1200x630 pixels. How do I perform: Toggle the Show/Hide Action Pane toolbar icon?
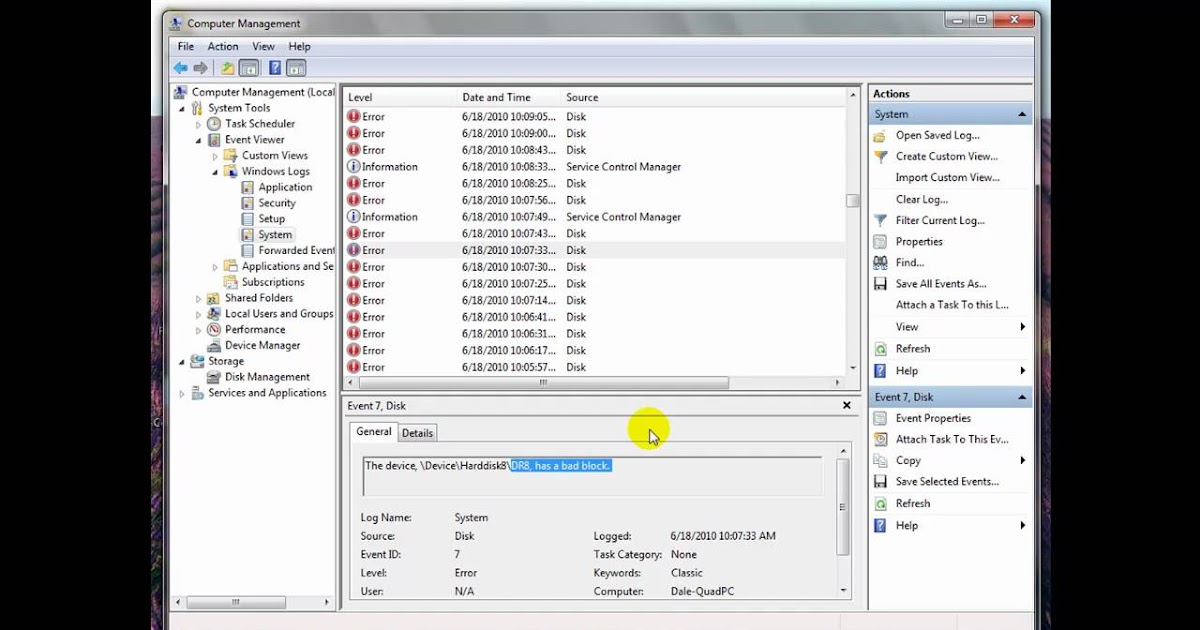click(x=295, y=68)
